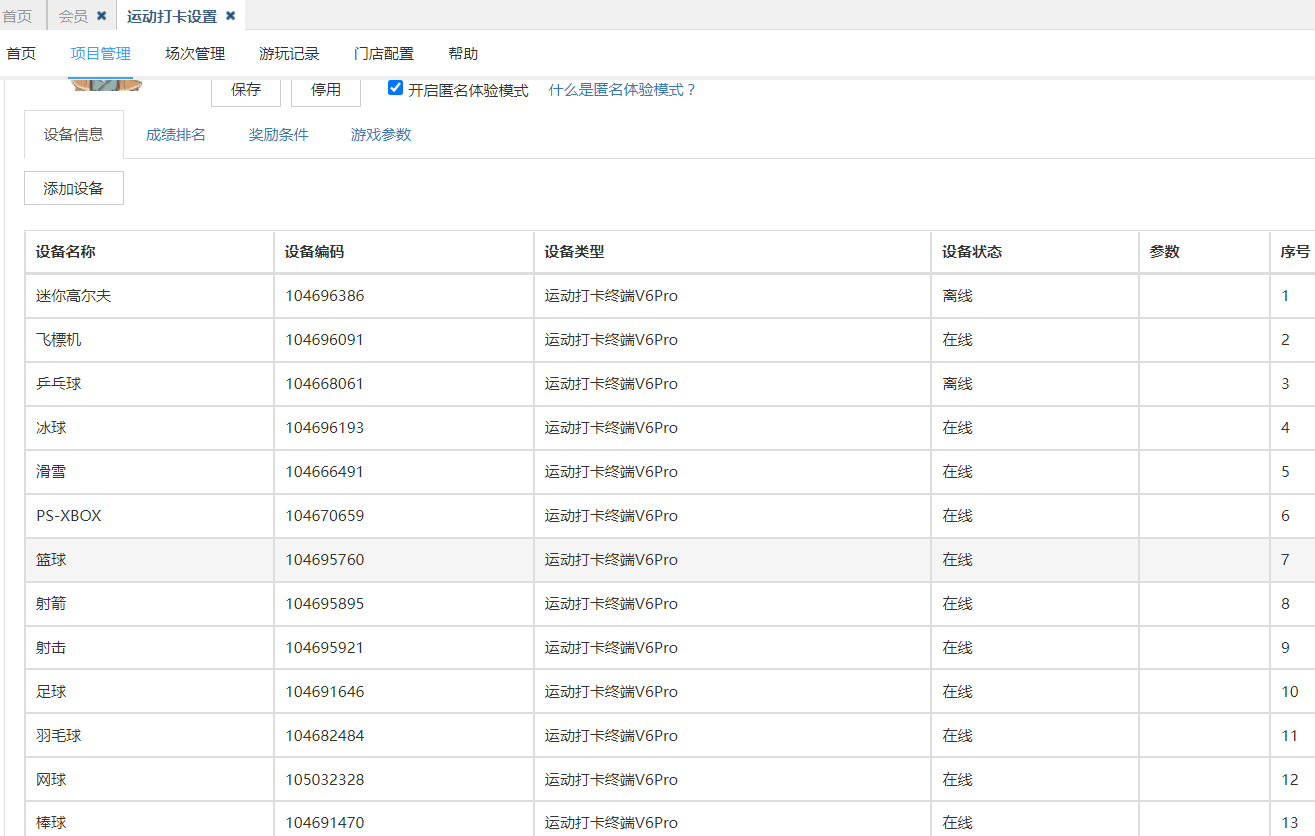Click the 保存 button
This screenshot has height=836, width=1315.
(x=246, y=89)
